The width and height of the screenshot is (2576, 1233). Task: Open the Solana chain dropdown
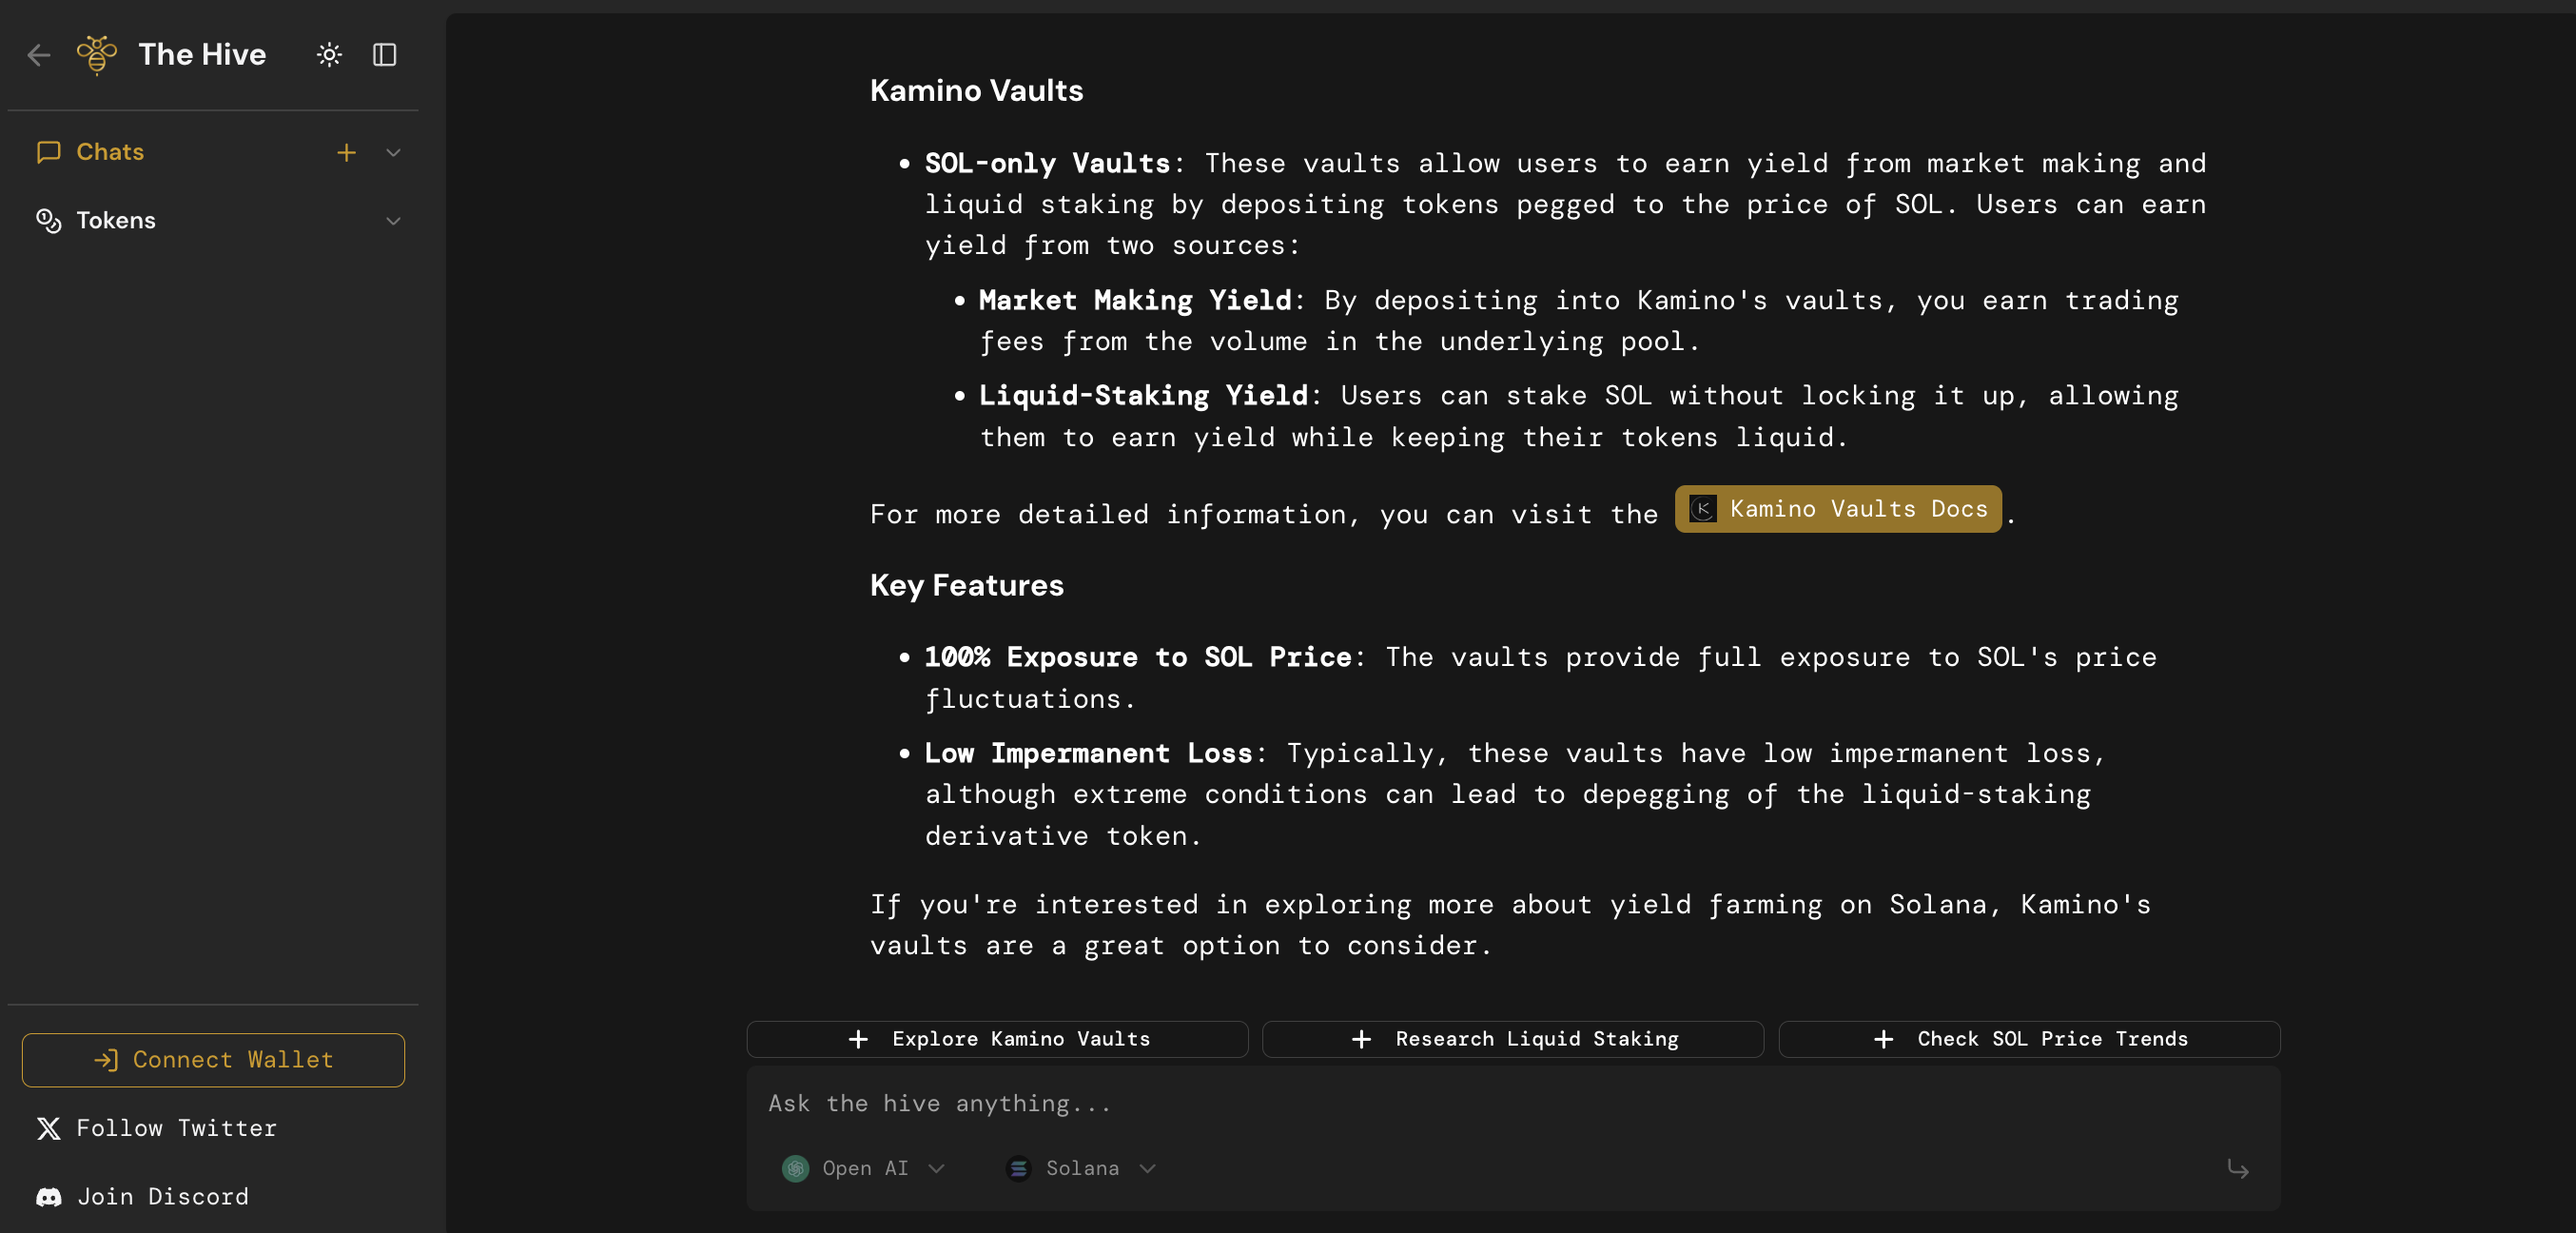tap(1081, 1168)
